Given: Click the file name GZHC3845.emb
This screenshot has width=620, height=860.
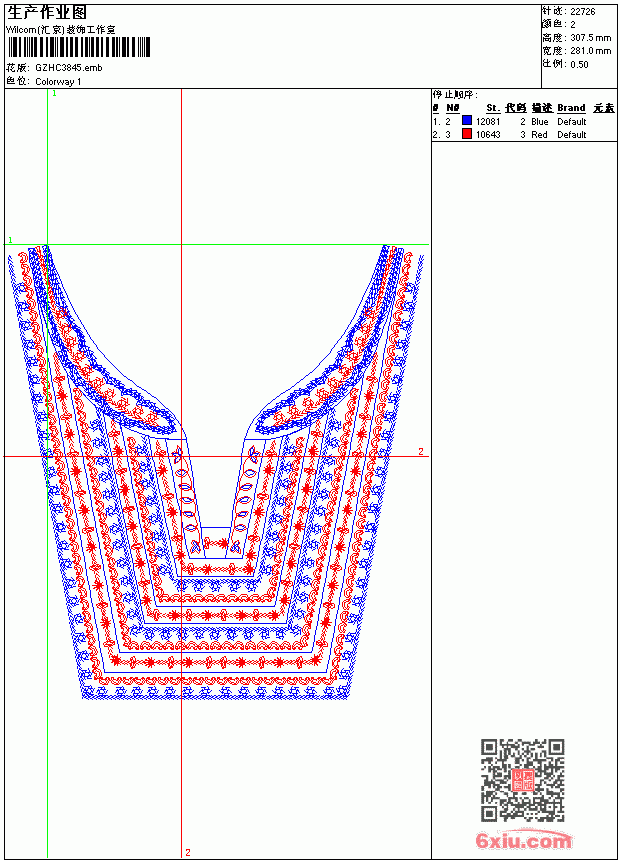Looking at the screenshot, I should coord(69,68).
